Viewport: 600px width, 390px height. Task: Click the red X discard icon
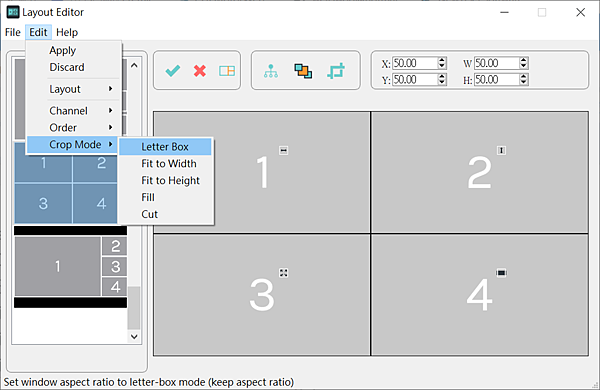[x=200, y=71]
